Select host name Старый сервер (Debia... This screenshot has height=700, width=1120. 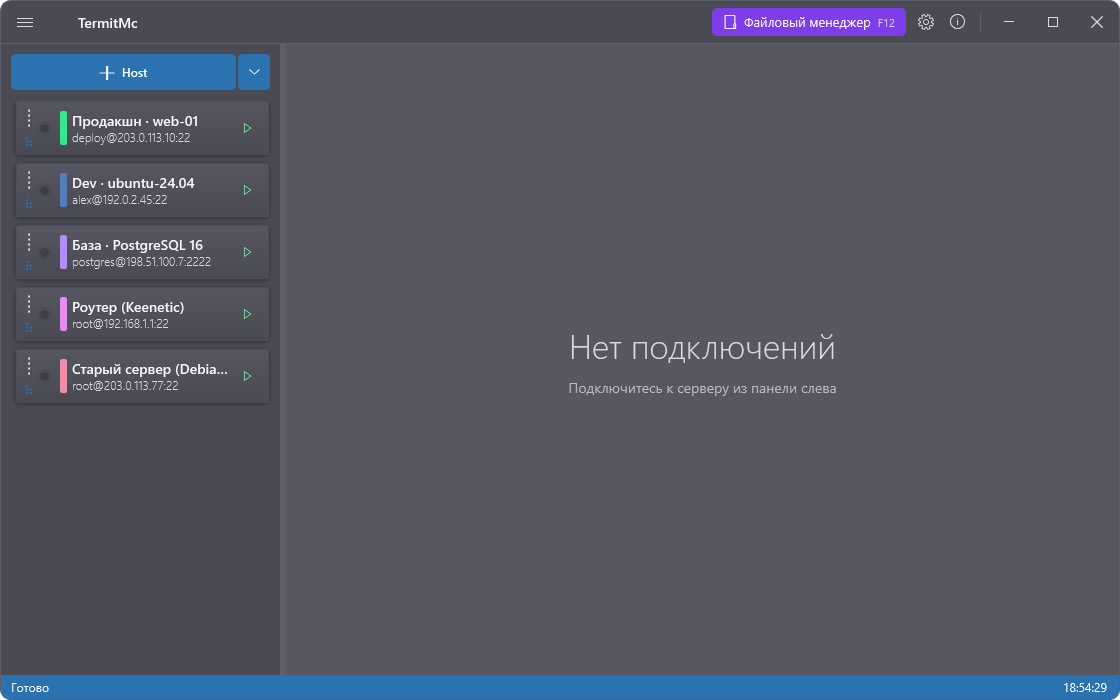150,369
